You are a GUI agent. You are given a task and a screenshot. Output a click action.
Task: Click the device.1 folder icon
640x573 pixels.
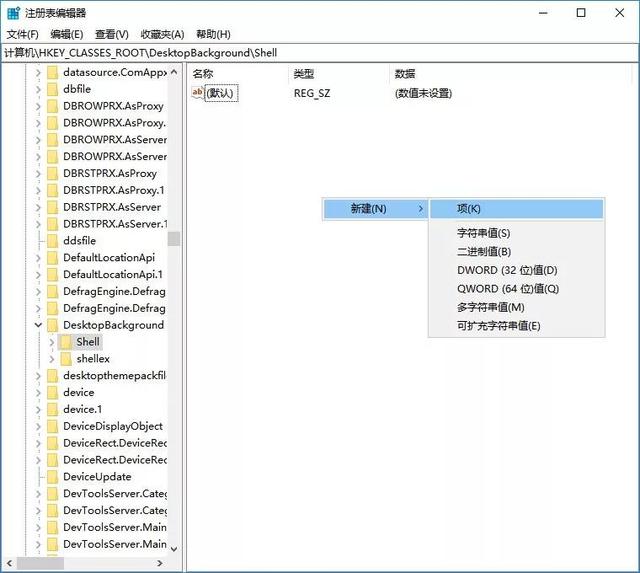tap(53, 409)
